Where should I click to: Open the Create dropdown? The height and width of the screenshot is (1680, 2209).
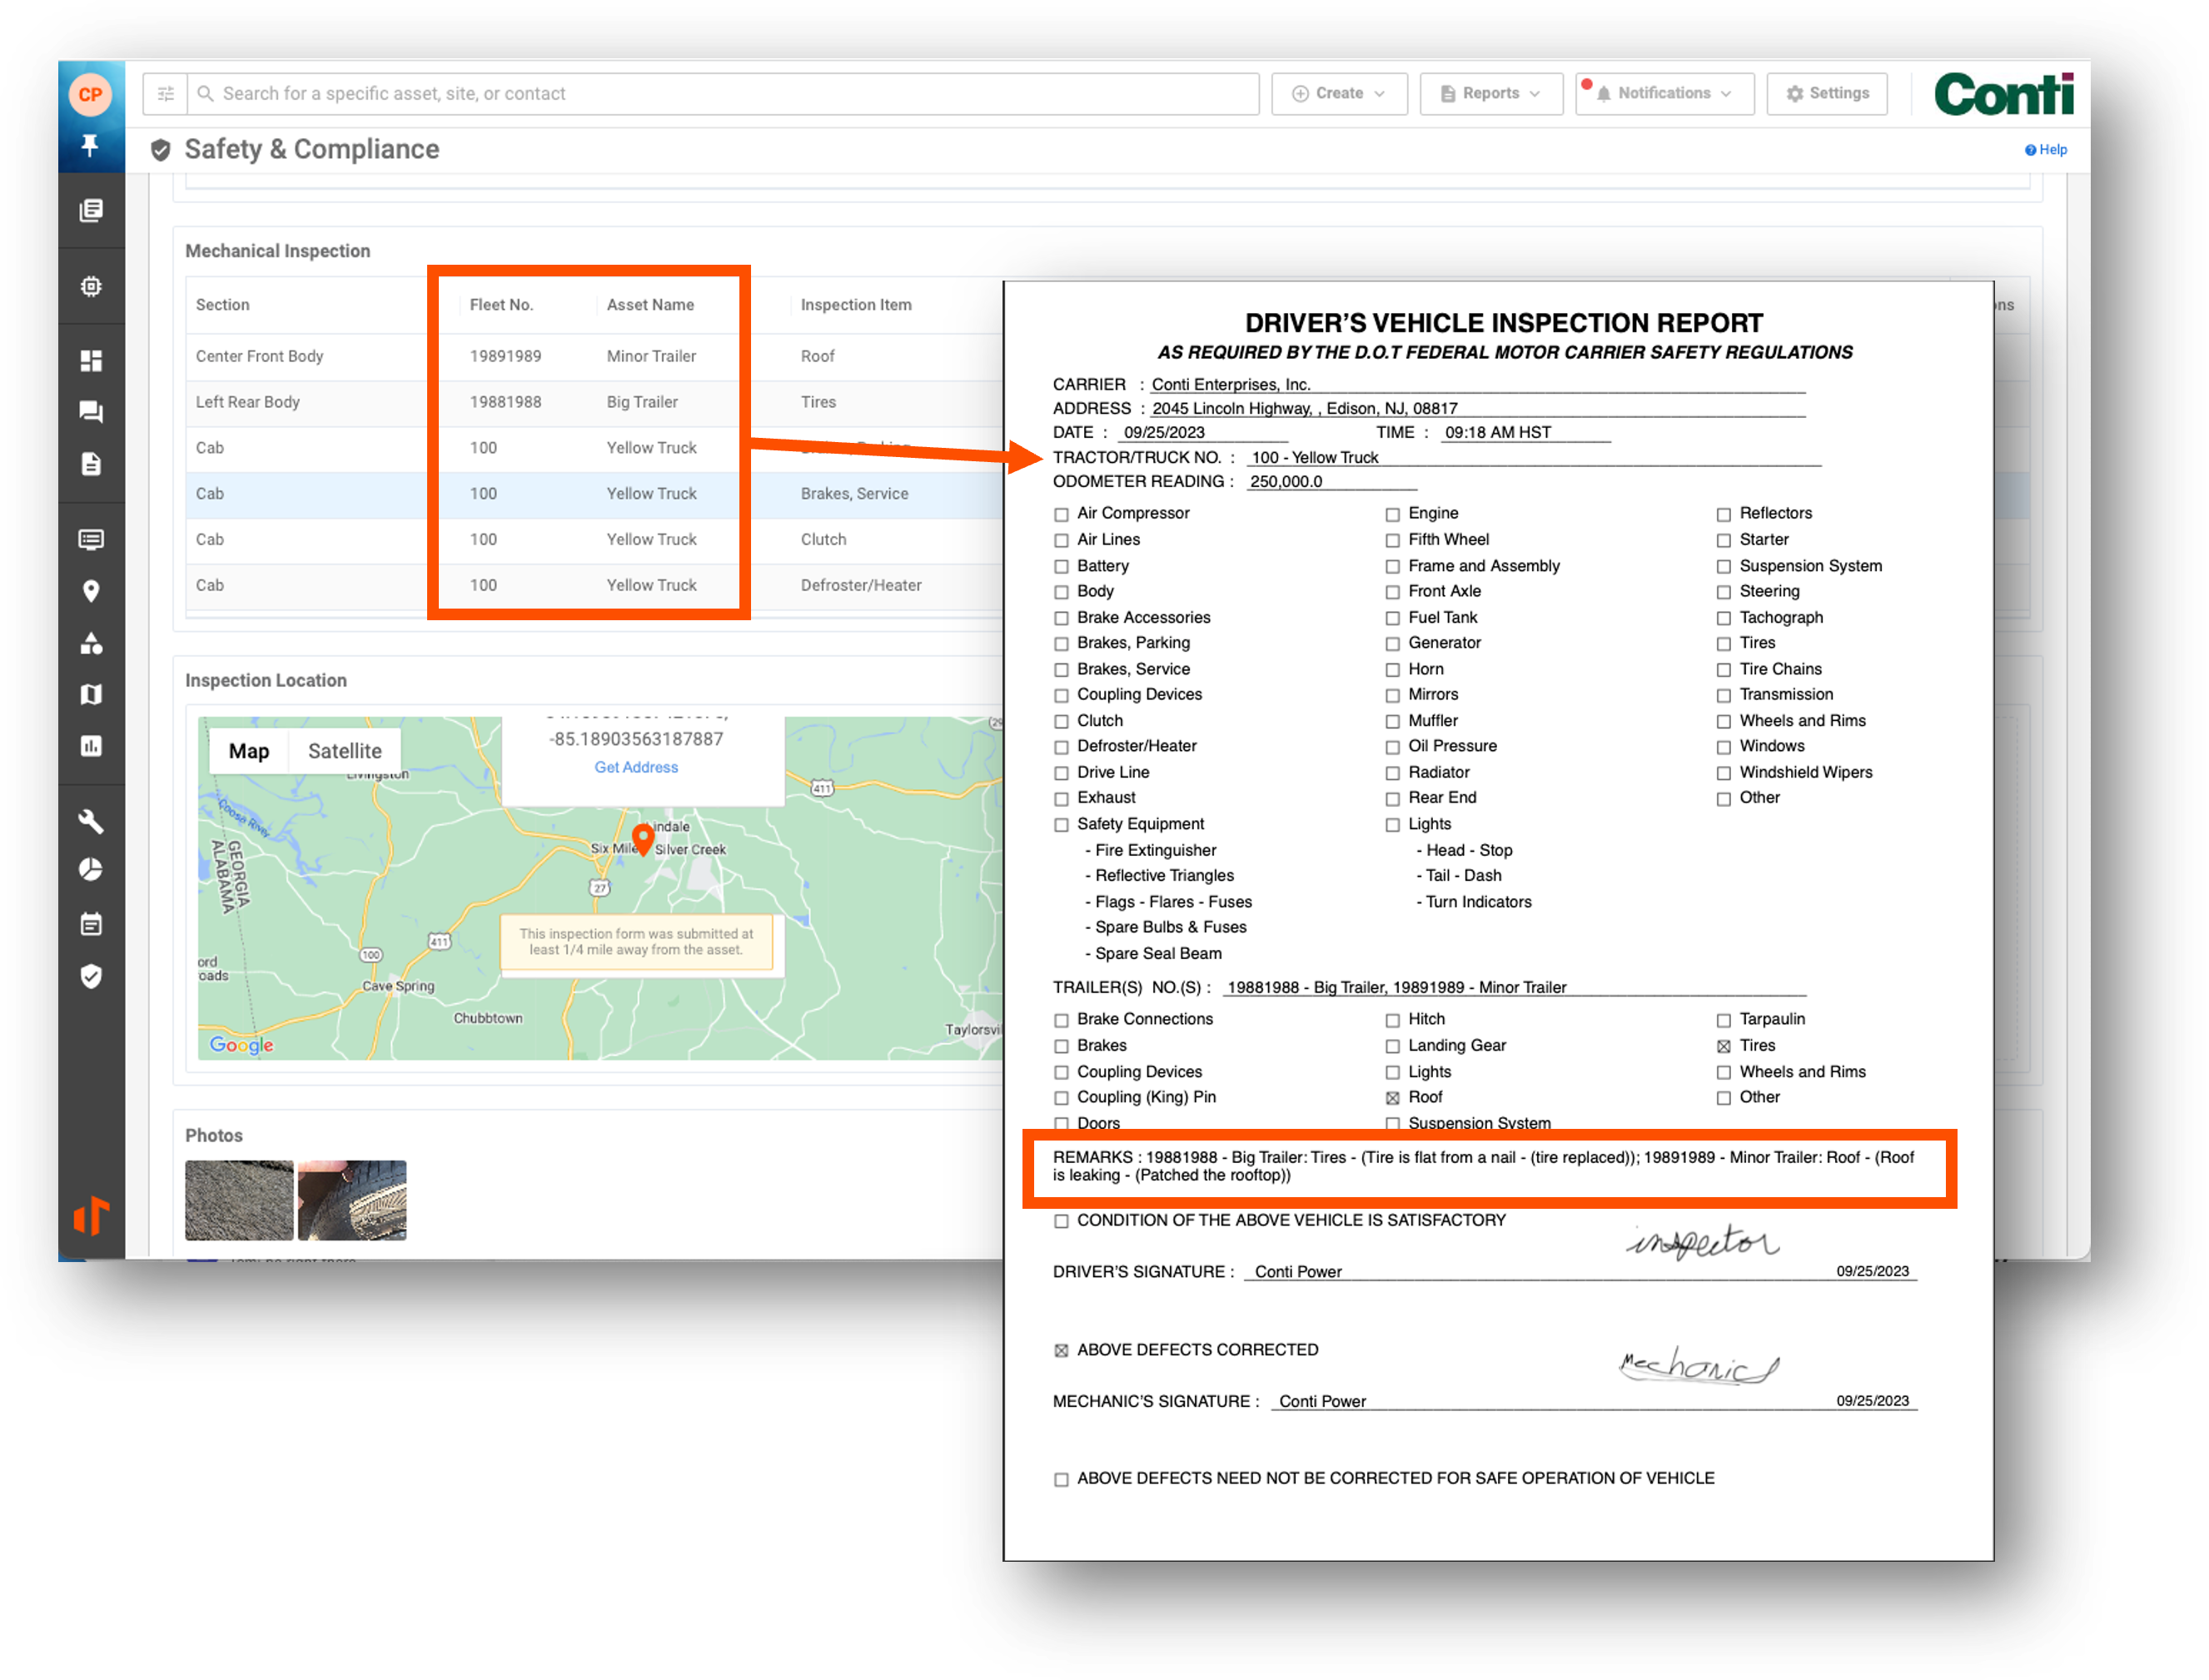[1338, 93]
